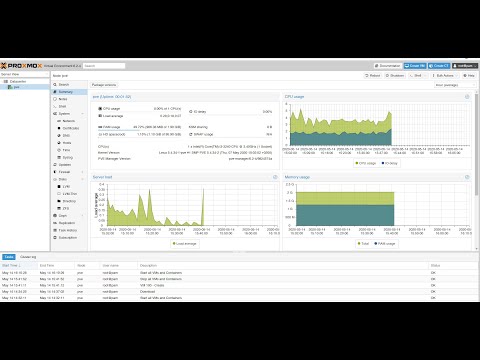The height and width of the screenshot is (360, 480).
Task: Open the Search item in node menu
Action: (x=69, y=85)
